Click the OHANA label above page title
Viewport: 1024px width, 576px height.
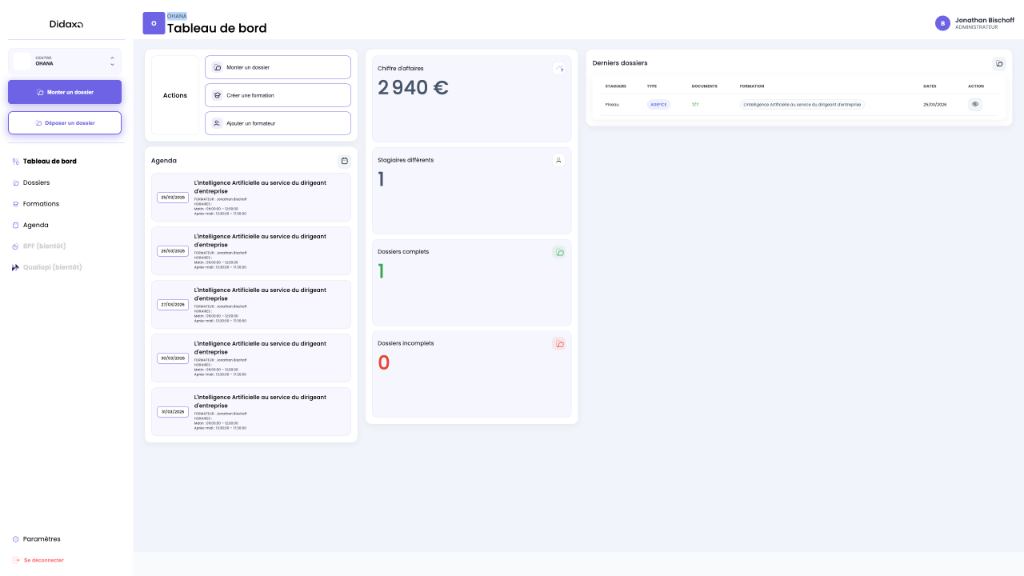(176, 16)
